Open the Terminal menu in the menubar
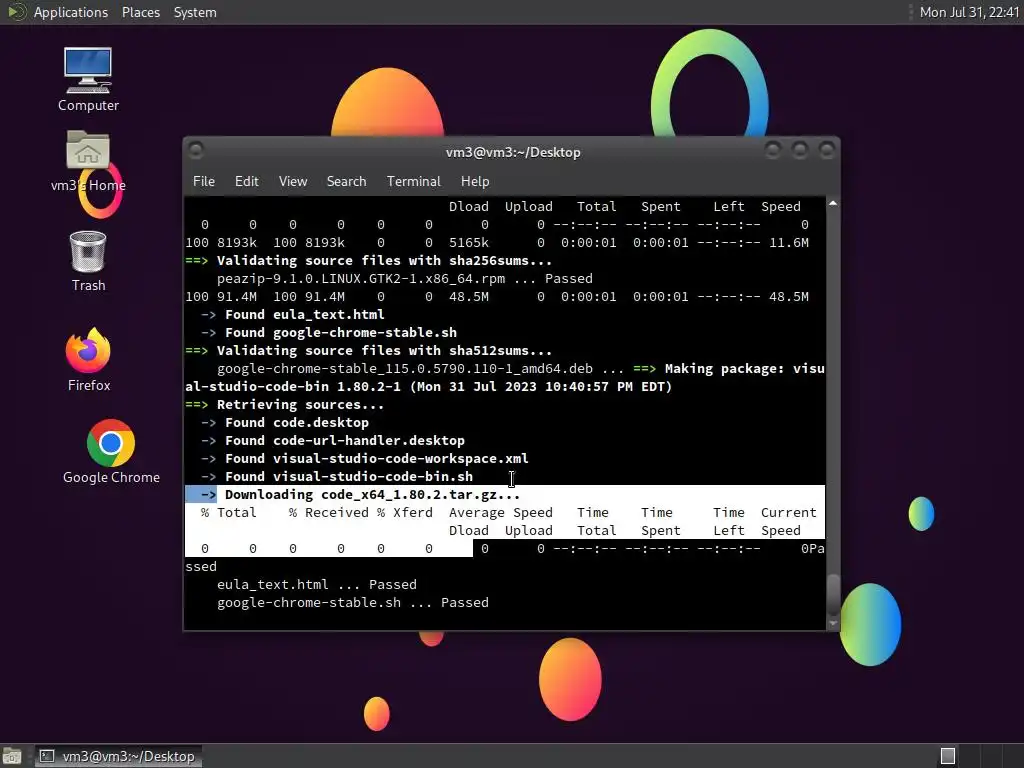The image size is (1024, 768). click(x=413, y=181)
